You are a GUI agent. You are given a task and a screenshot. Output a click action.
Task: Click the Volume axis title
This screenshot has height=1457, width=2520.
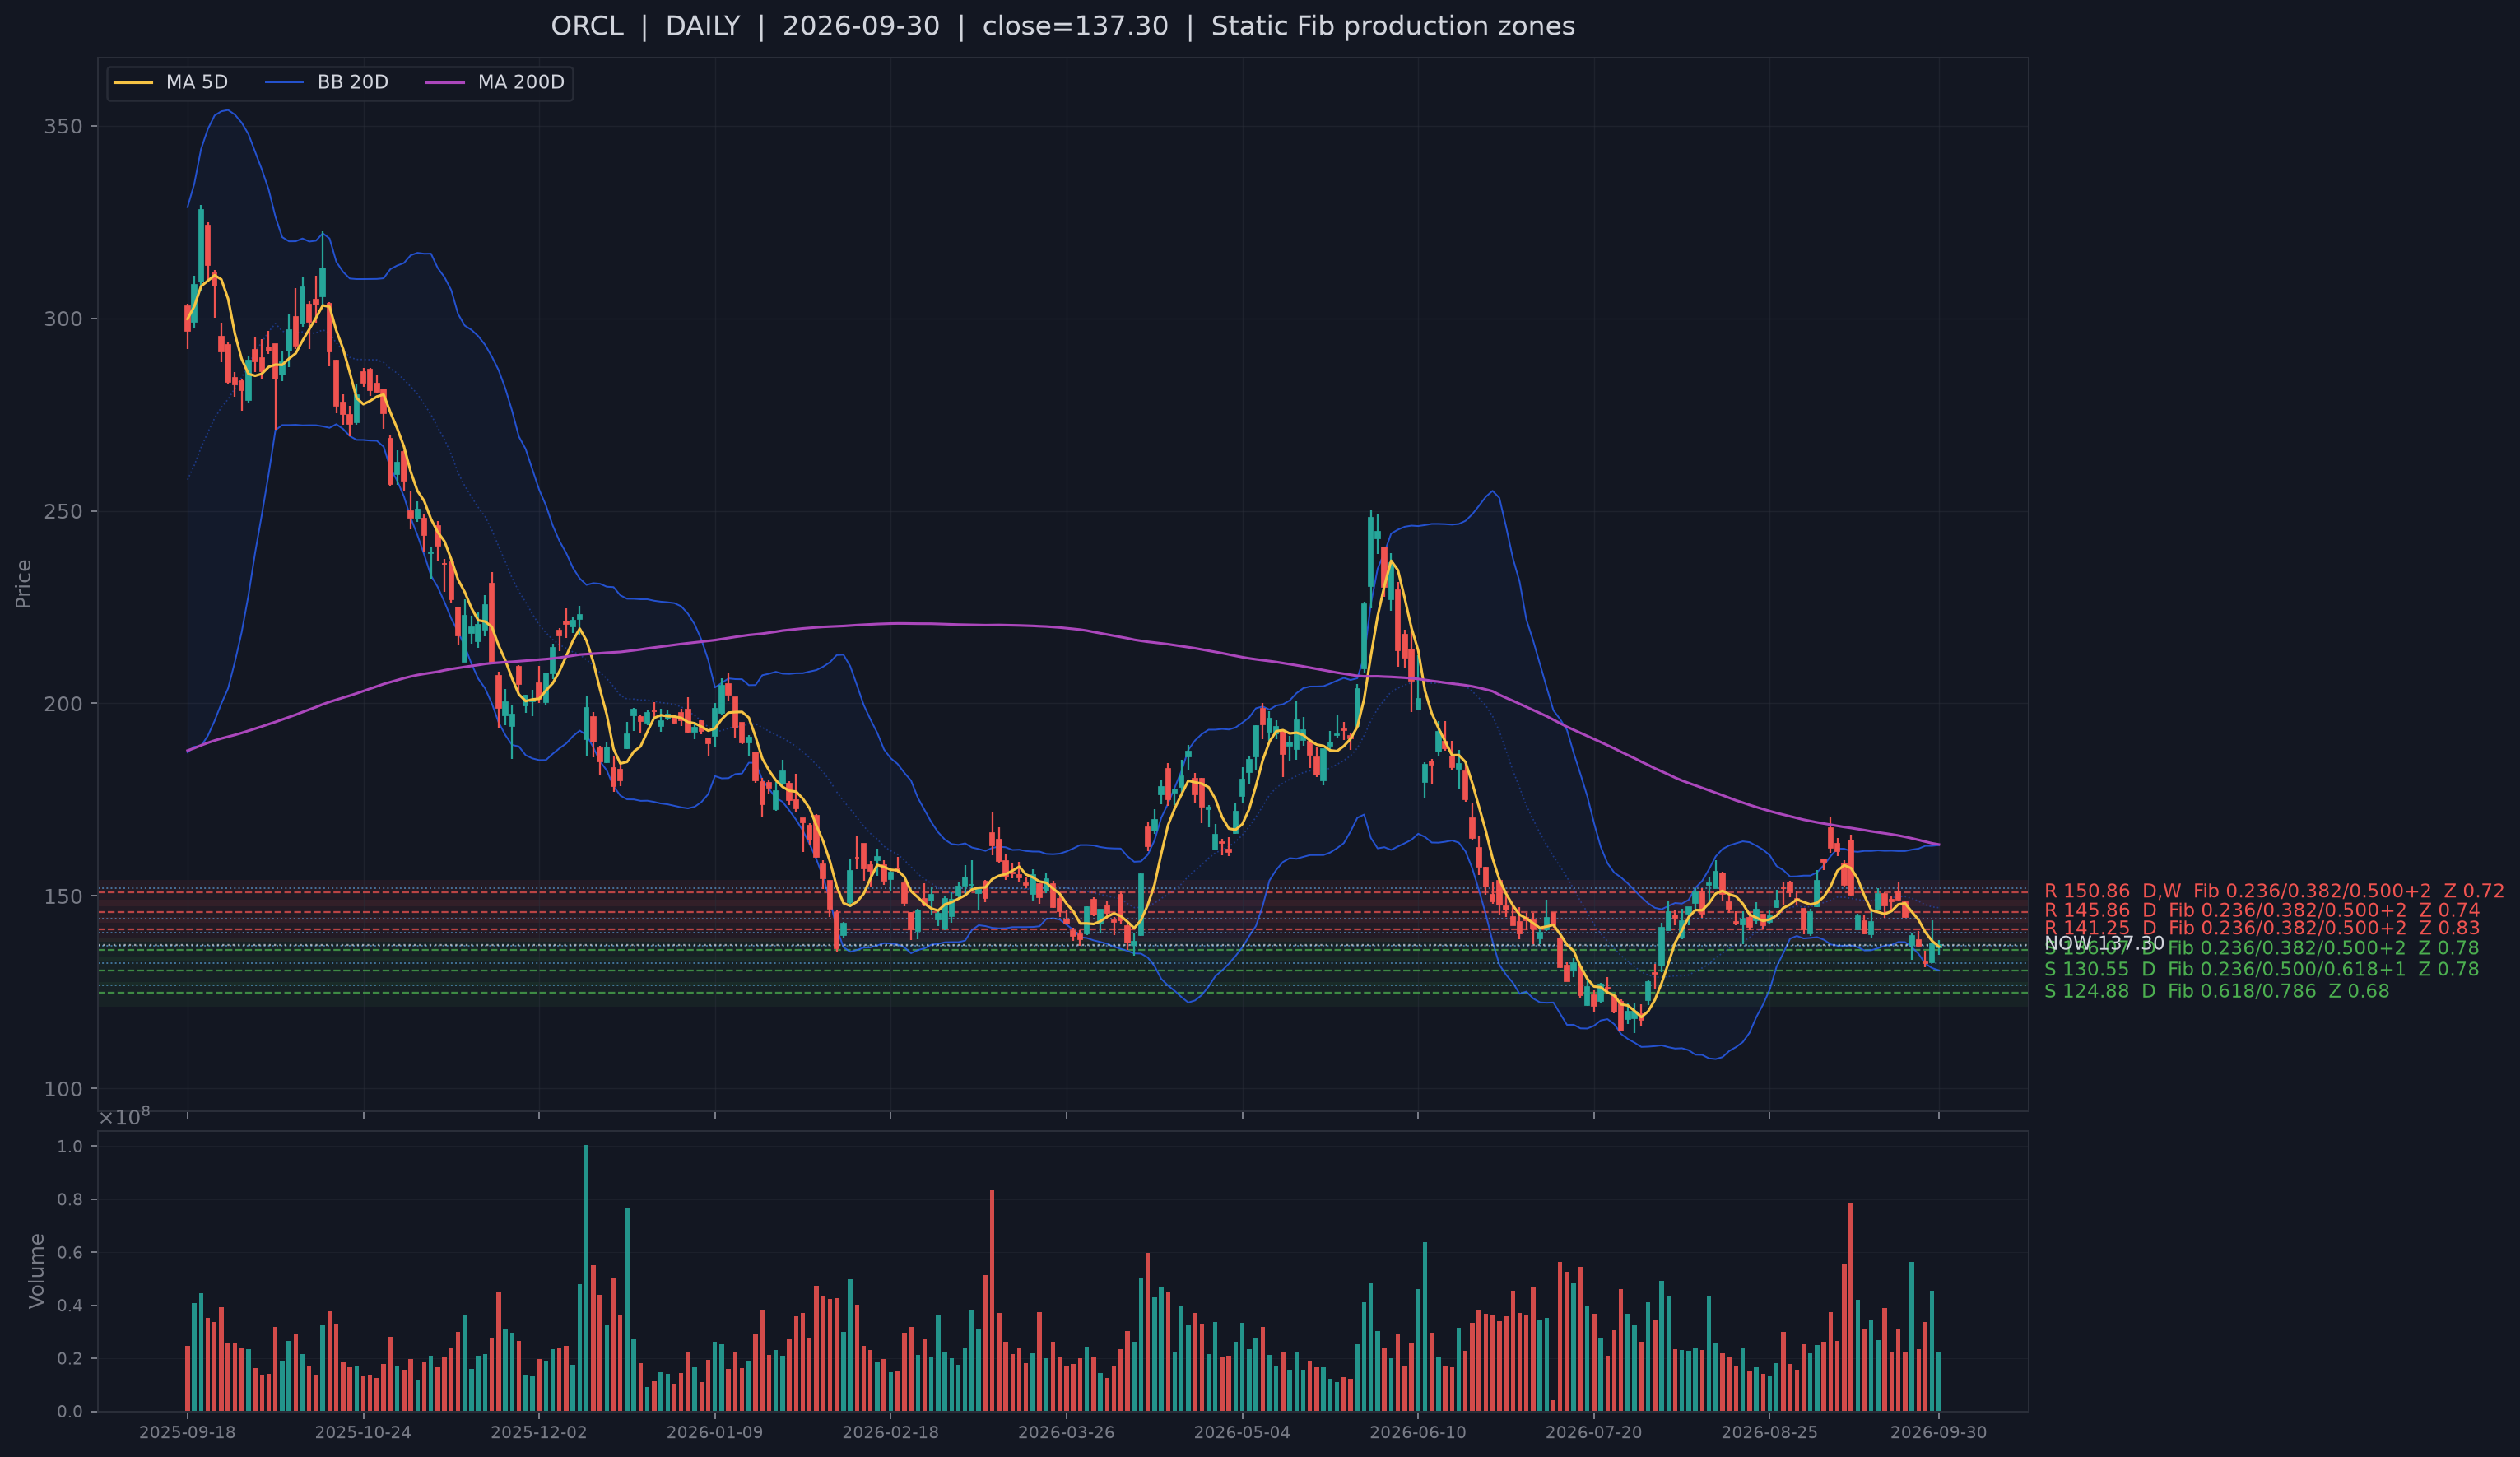tap(36, 1271)
